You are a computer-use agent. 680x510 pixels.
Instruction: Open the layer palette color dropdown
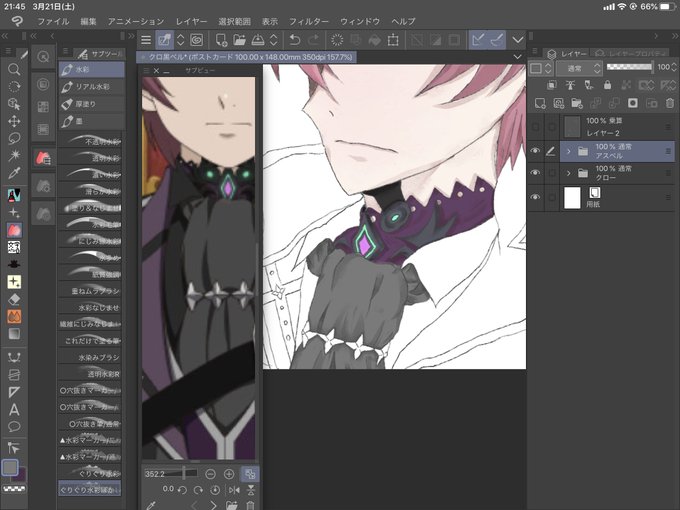click(x=541, y=68)
